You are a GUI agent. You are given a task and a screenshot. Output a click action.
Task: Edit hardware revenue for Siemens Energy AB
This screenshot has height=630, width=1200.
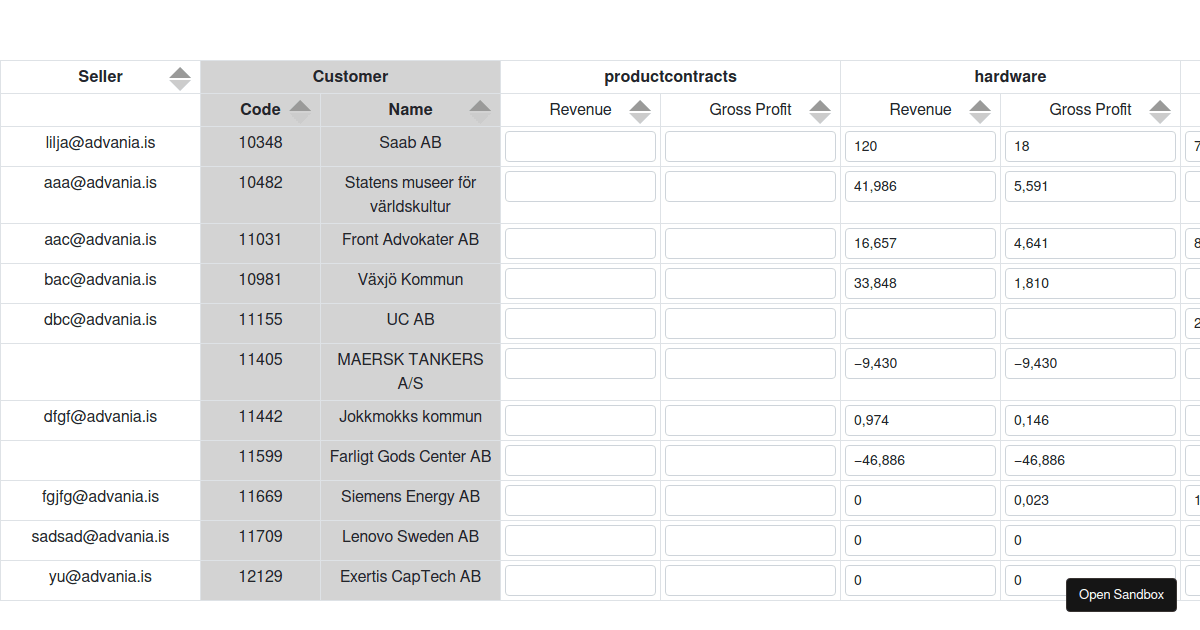point(920,500)
